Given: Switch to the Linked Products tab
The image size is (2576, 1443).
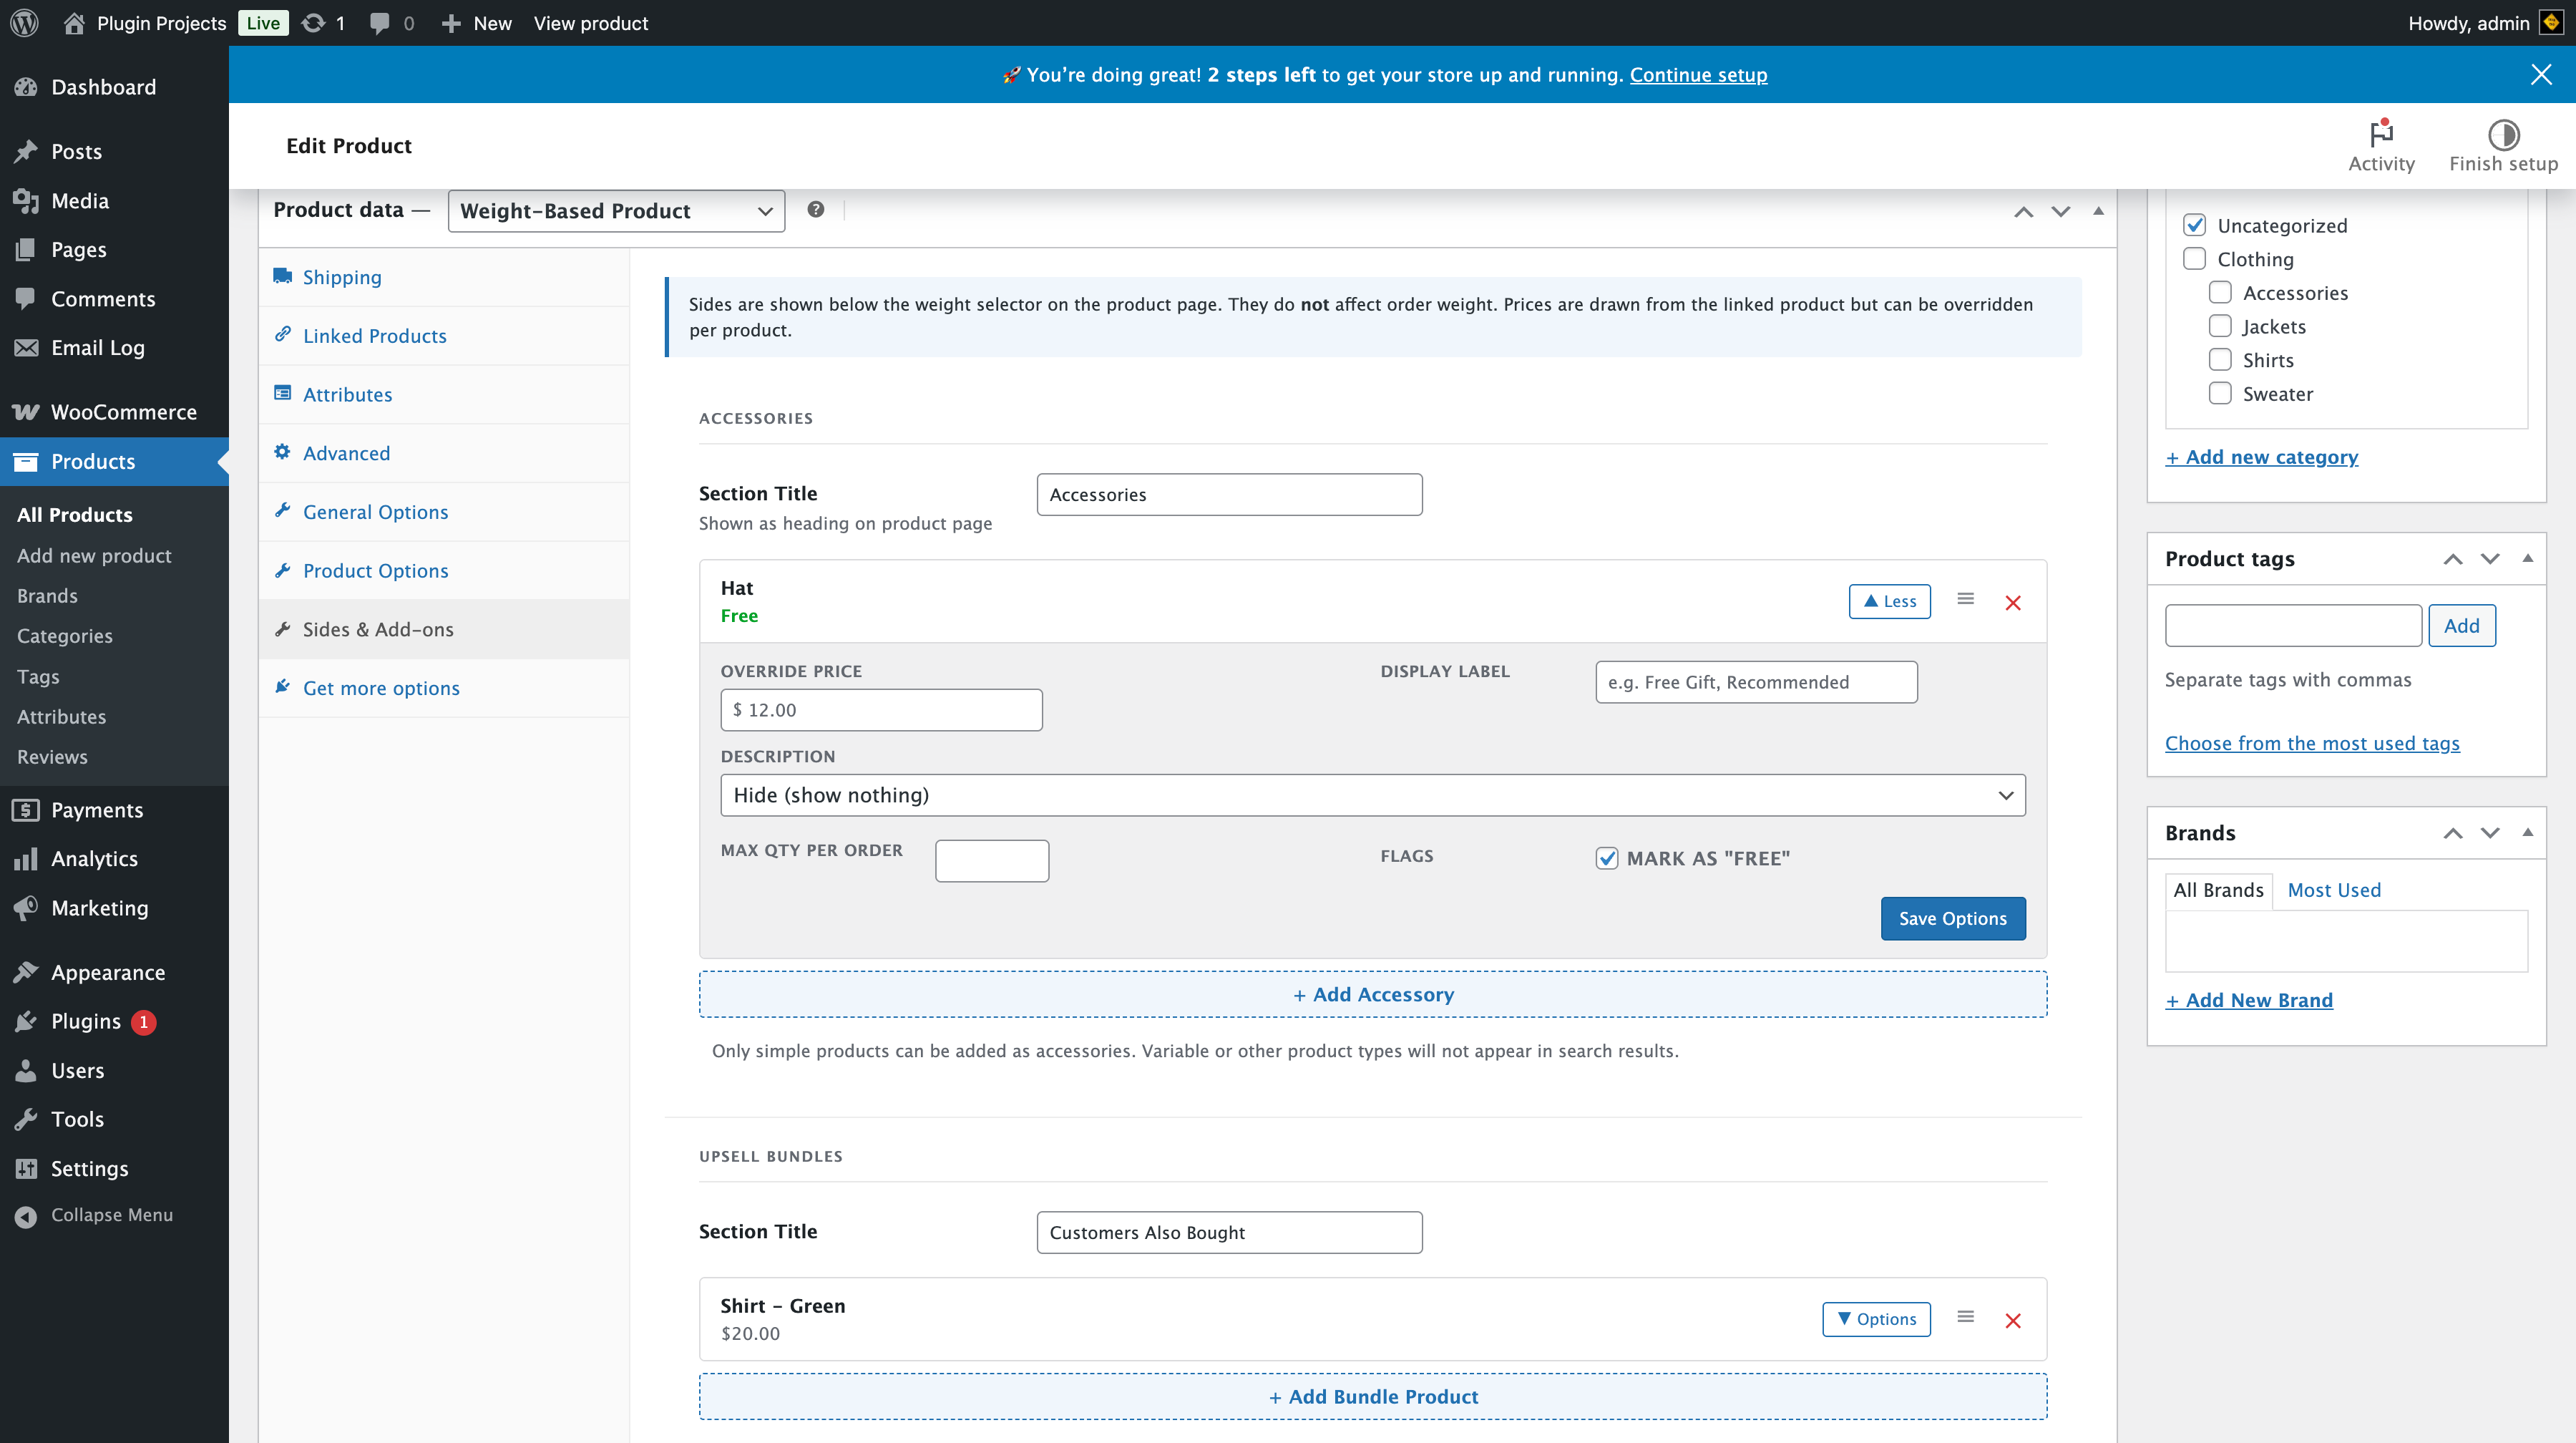Looking at the screenshot, I should 374,335.
